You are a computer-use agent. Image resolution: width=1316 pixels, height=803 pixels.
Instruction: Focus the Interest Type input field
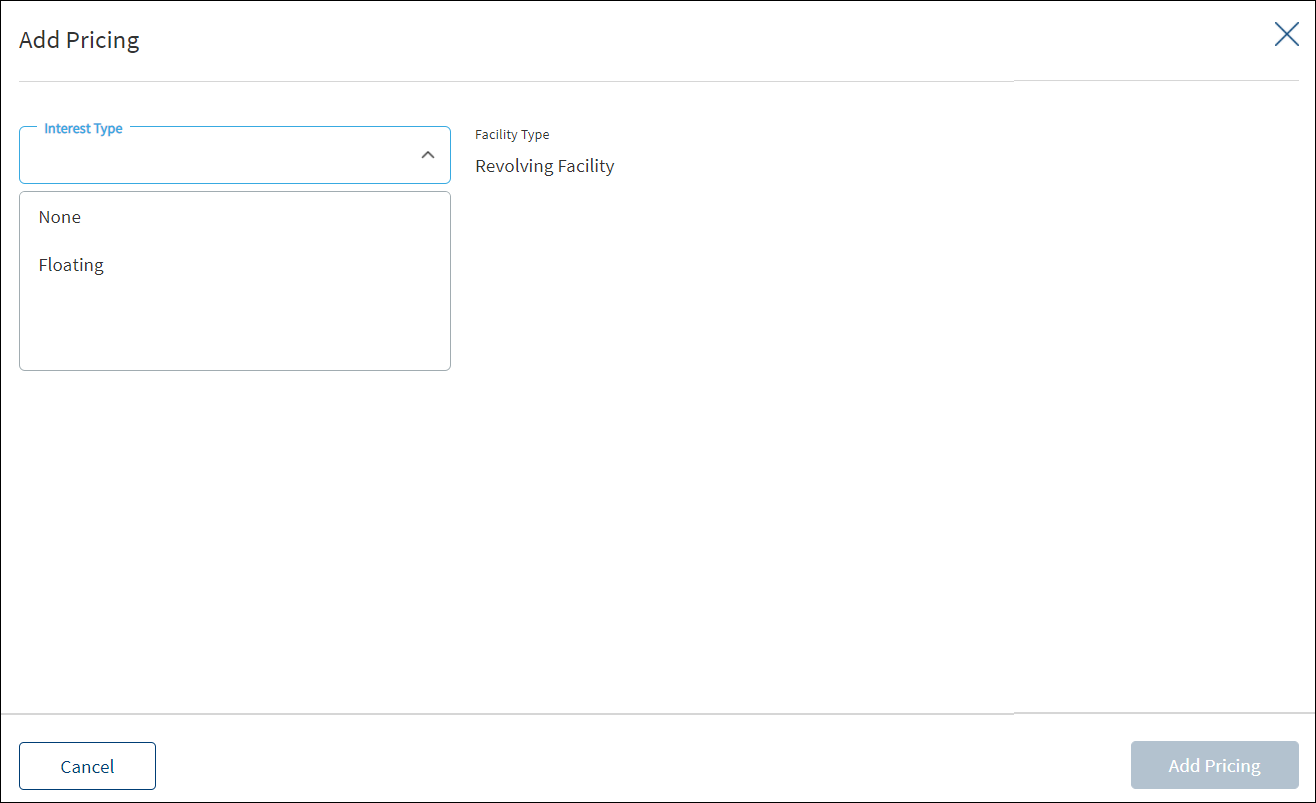click(x=235, y=155)
